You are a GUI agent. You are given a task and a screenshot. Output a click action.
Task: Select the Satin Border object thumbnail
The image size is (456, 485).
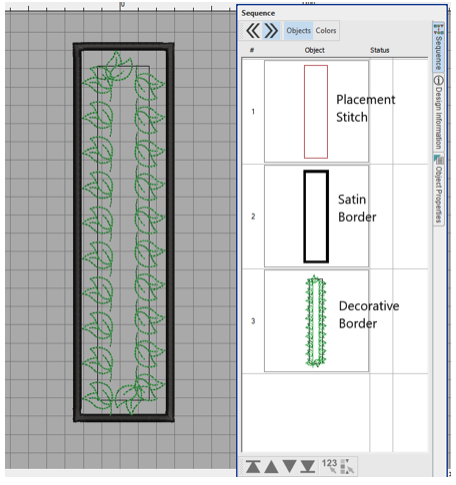coord(316,216)
